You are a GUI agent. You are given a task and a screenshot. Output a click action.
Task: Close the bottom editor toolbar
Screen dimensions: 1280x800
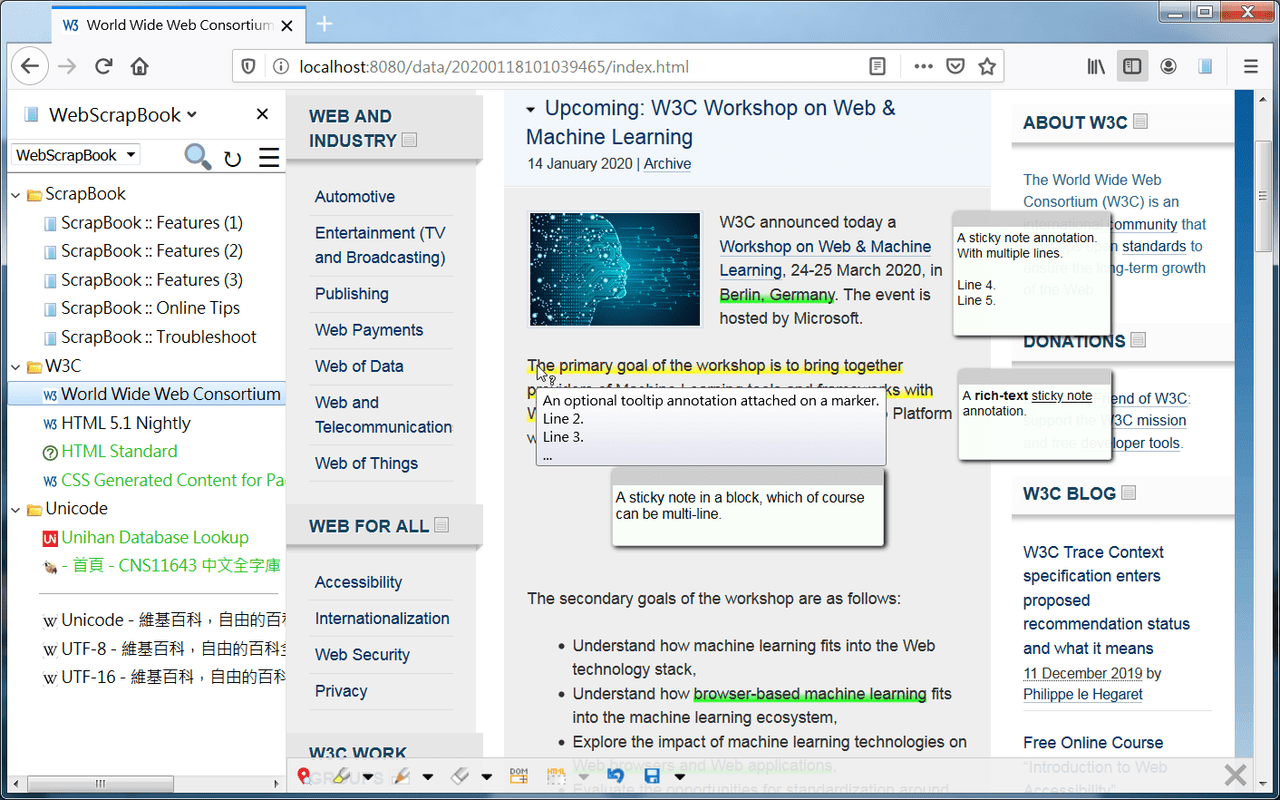(x=1235, y=774)
